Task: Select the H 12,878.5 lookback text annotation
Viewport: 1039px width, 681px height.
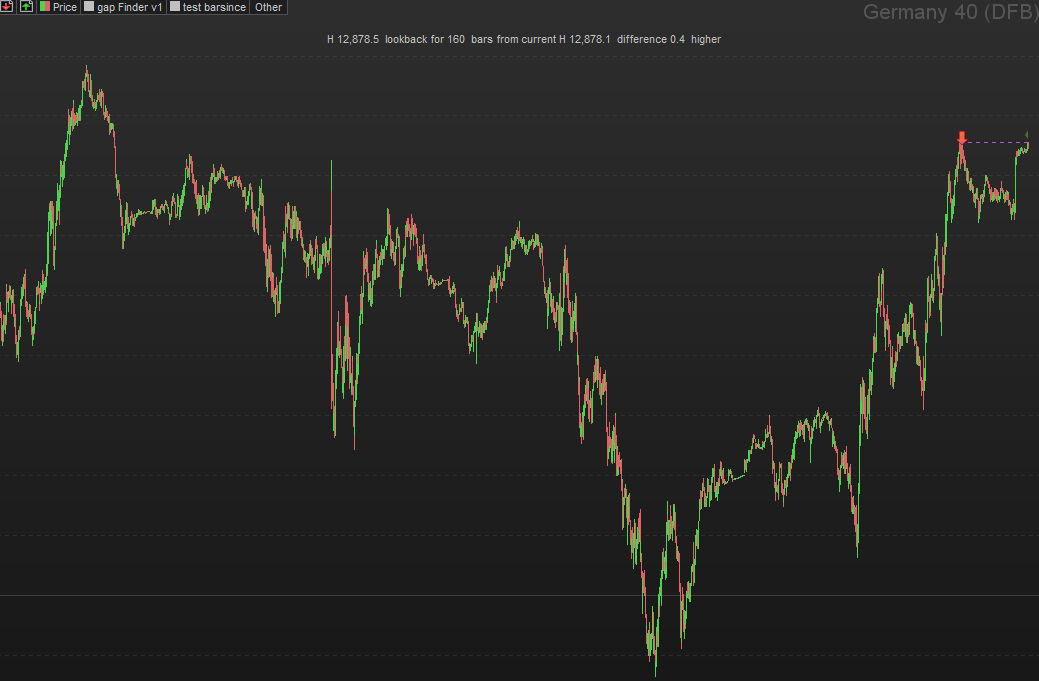Action: [x=523, y=39]
